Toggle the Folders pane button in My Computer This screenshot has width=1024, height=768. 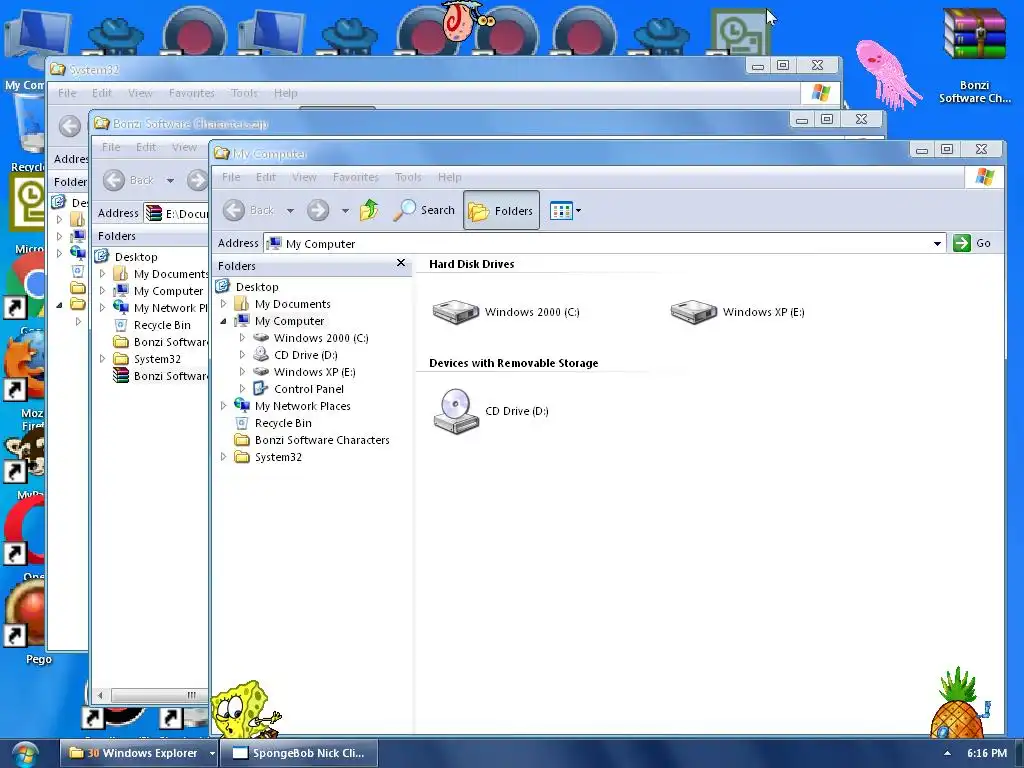pyautogui.click(x=502, y=210)
